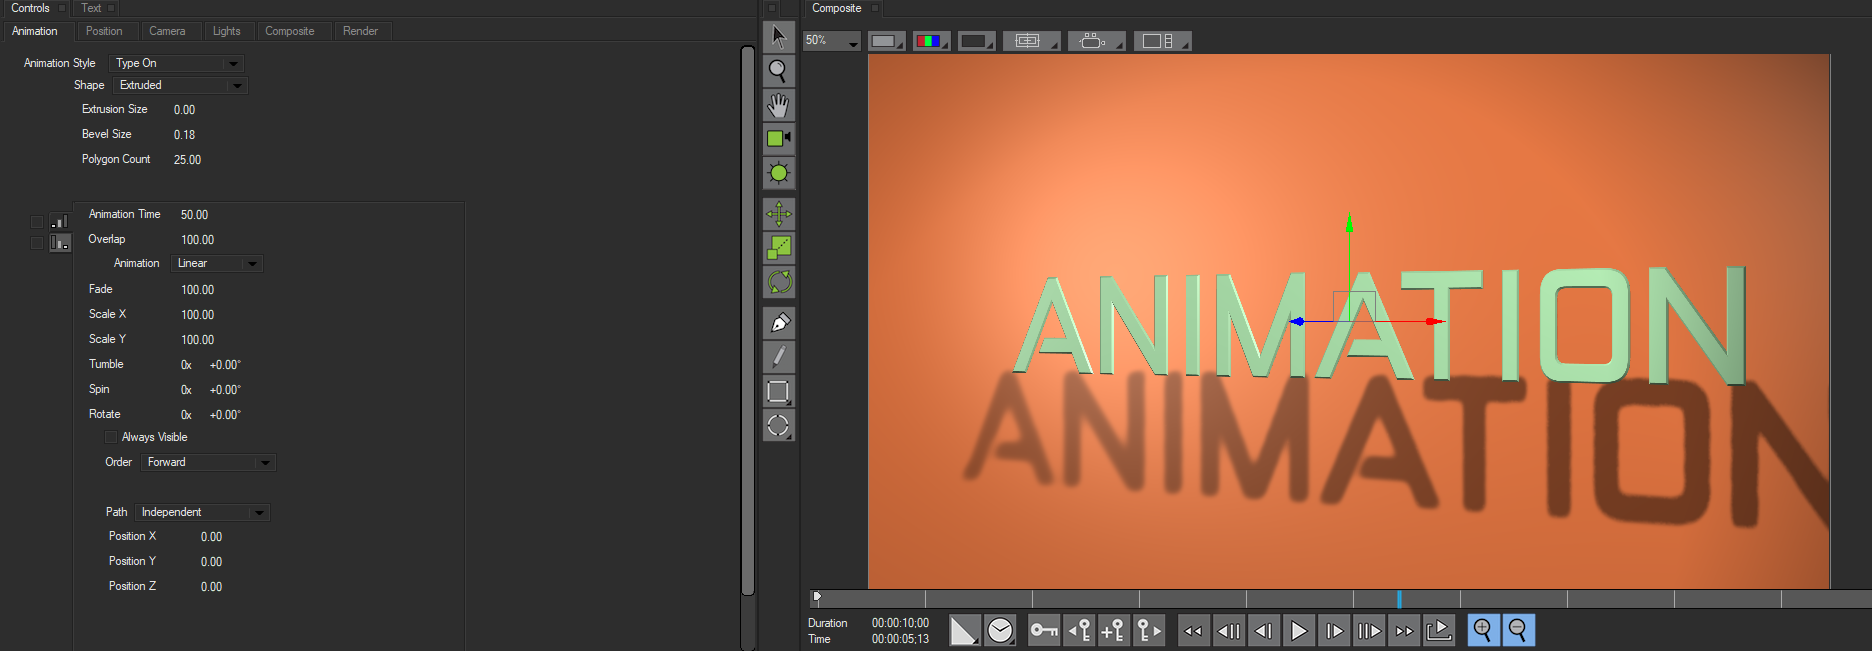Click the blue timeline playhead marker
1872x651 pixels.
click(1399, 599)
